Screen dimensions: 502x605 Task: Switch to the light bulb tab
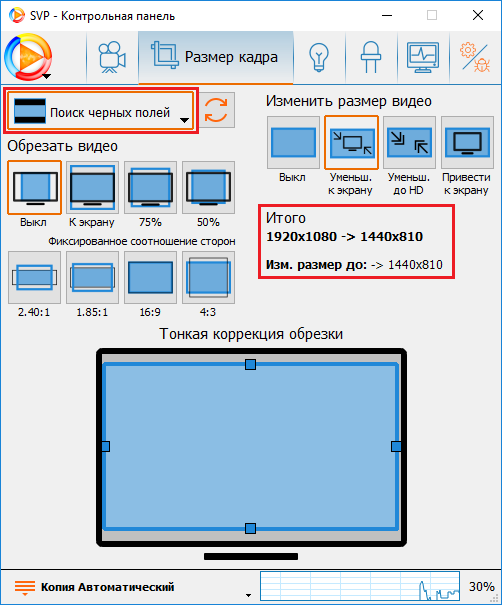point(319,57)
